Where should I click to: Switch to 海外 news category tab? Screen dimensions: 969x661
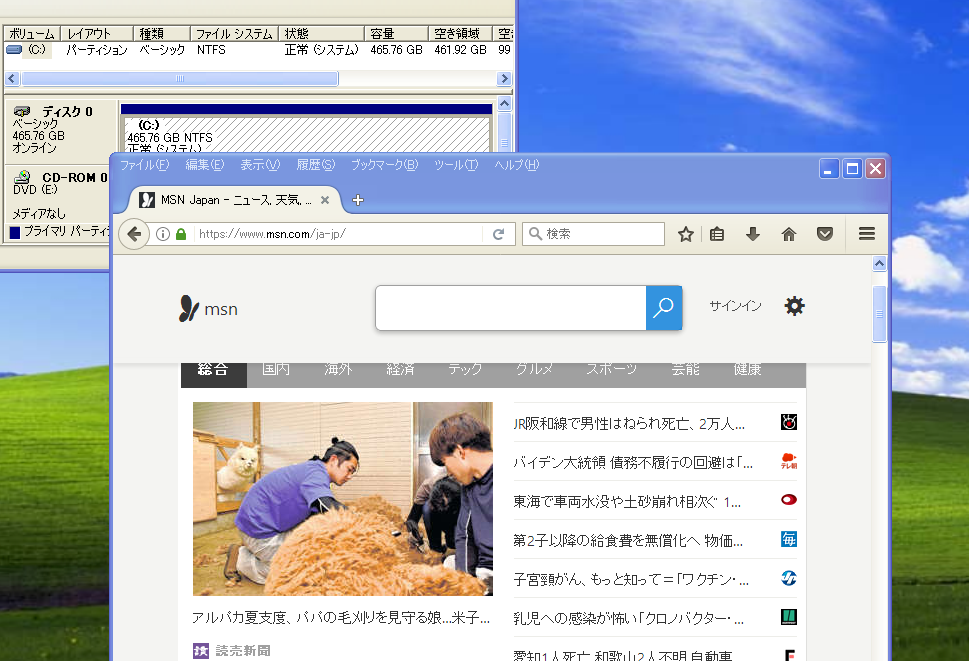tap(338, 370)
